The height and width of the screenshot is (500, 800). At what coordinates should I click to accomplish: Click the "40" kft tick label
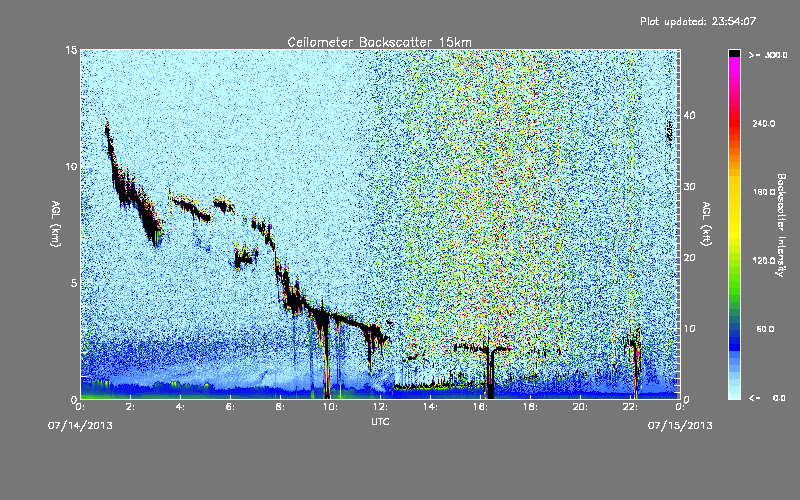click(x=689, y=115)
